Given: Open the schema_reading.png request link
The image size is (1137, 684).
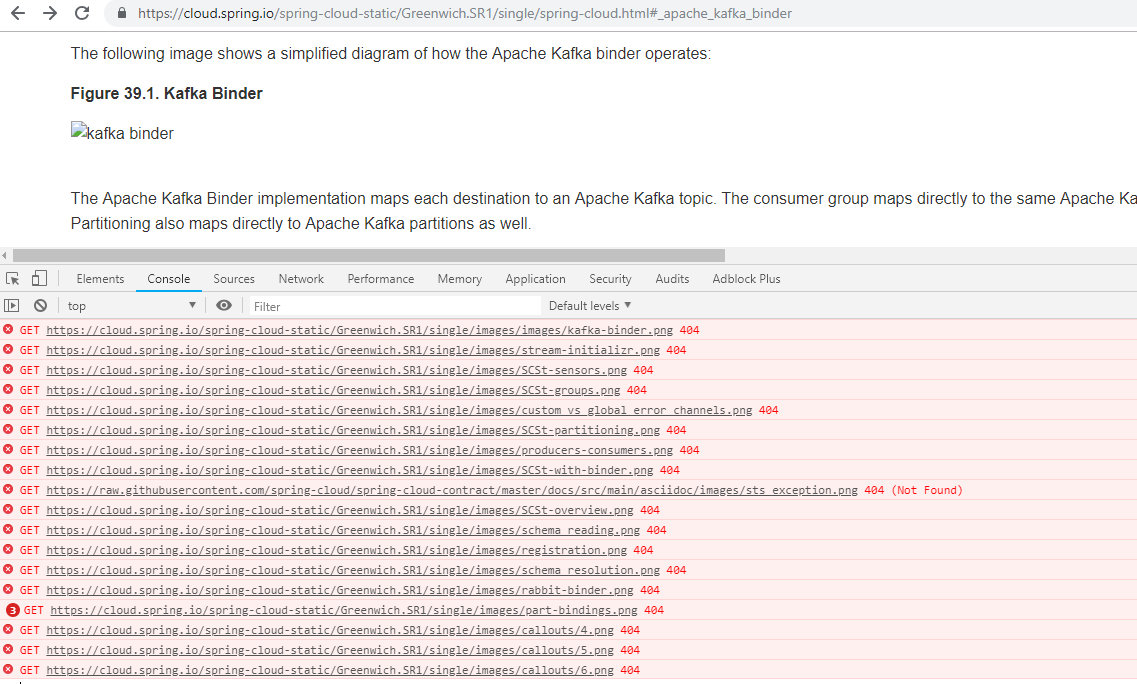Looking at the screenshot, I should 343,530.
